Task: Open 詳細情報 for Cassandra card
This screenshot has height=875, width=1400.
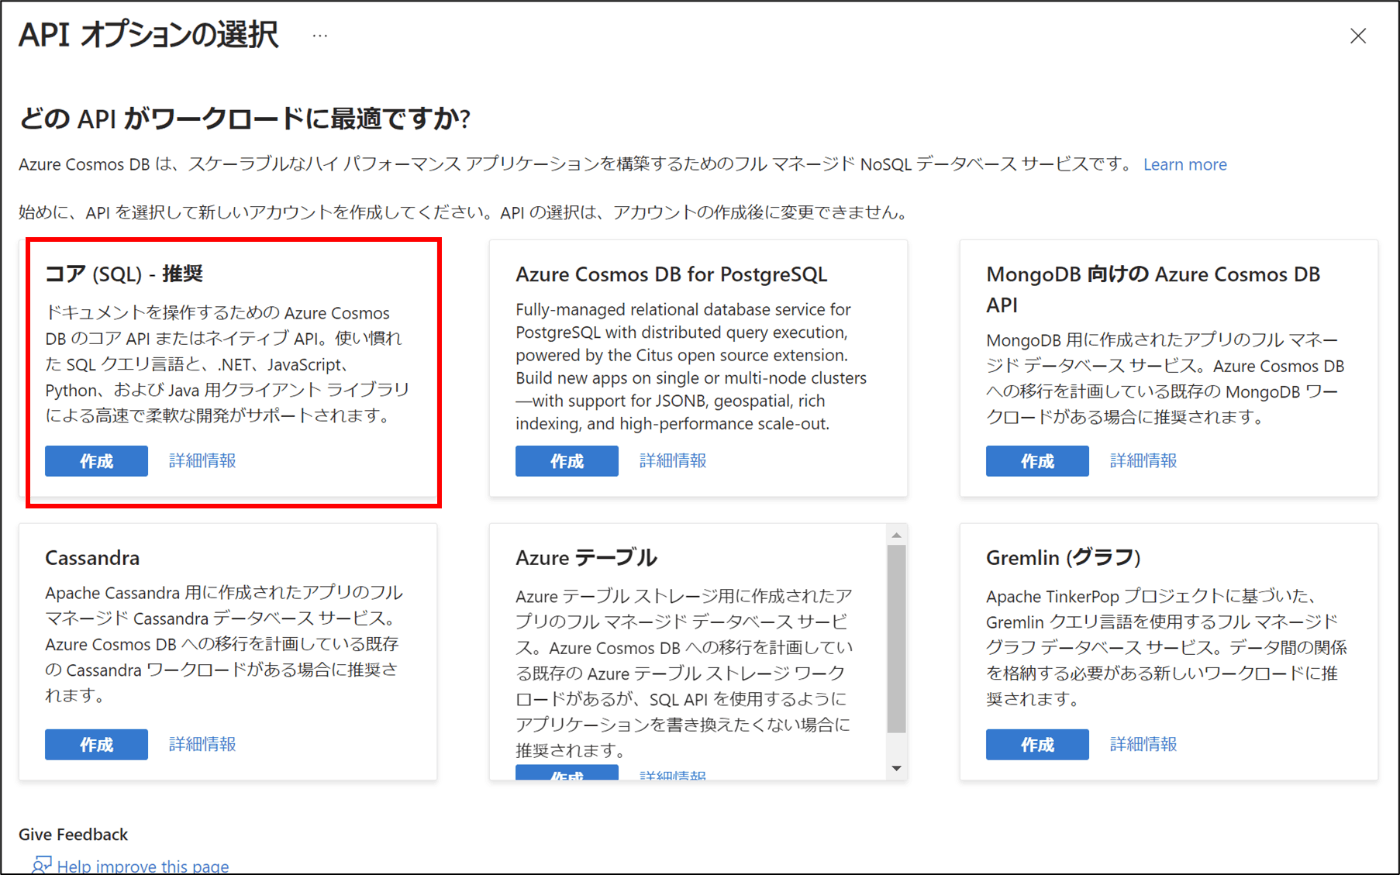Action: pos(203,744)
